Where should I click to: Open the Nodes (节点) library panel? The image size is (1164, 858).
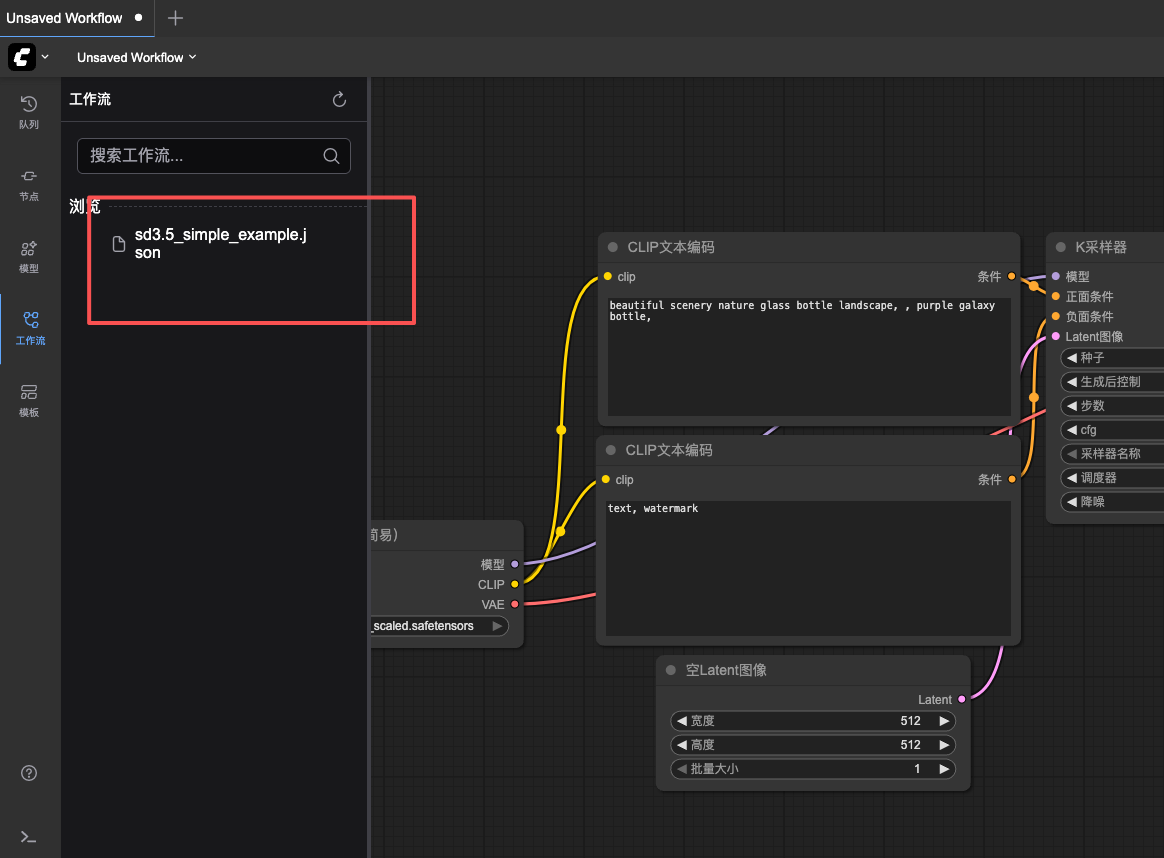(29, 183)
